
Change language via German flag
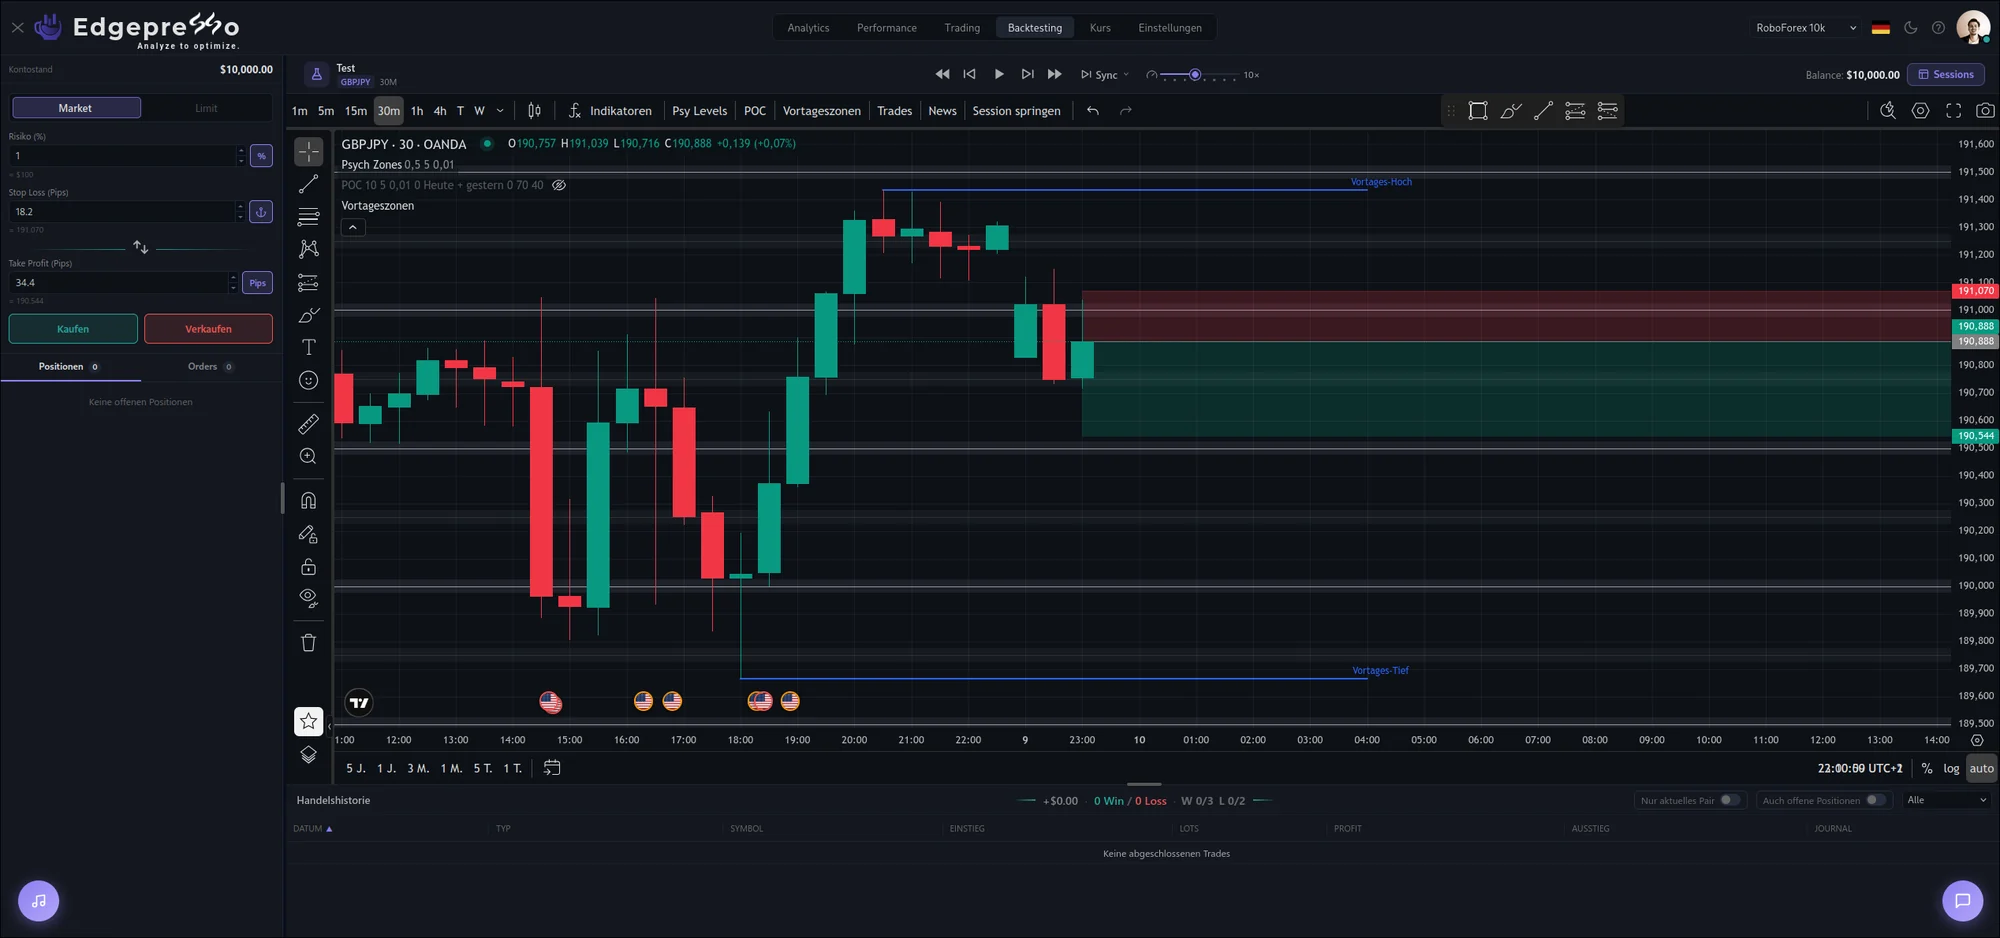[x=1880, y=28]
